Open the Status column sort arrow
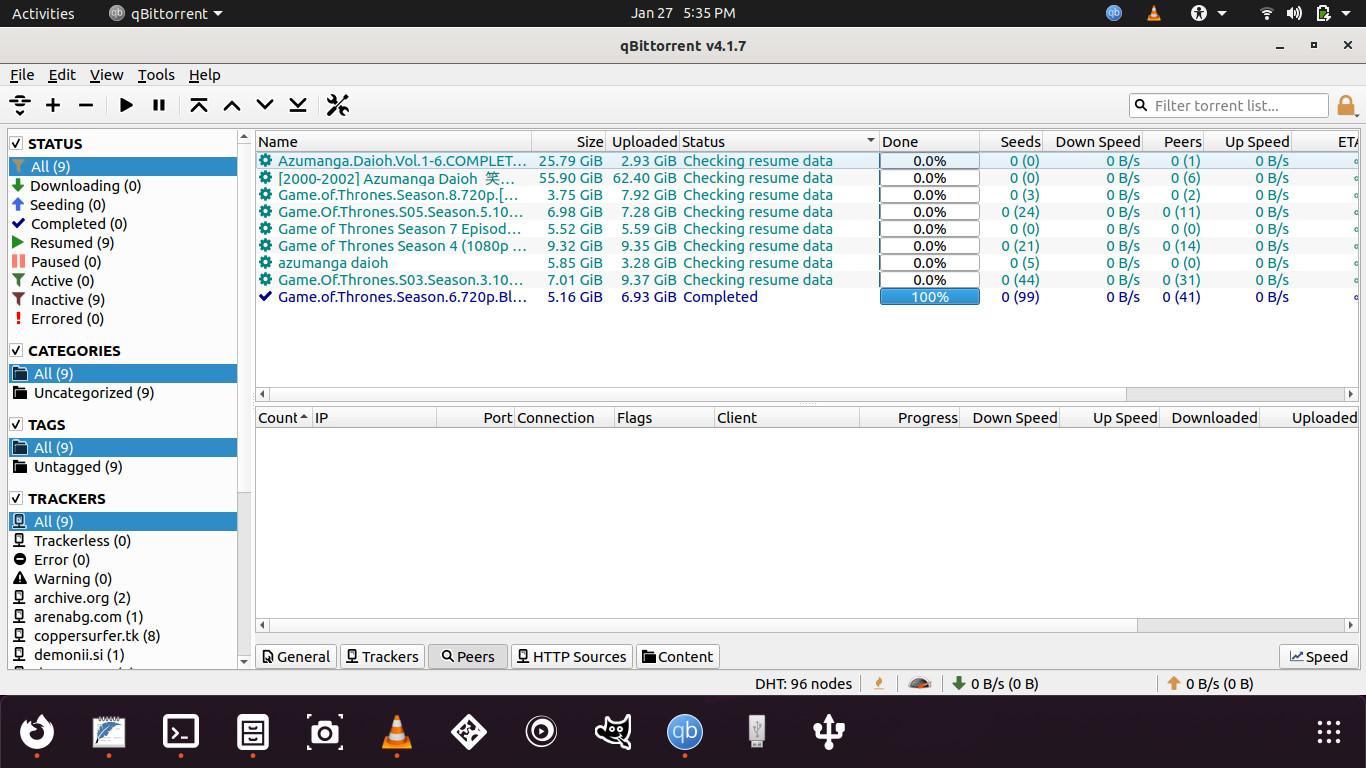This screenshot has width=1366, height=768. tap(871, 141)
